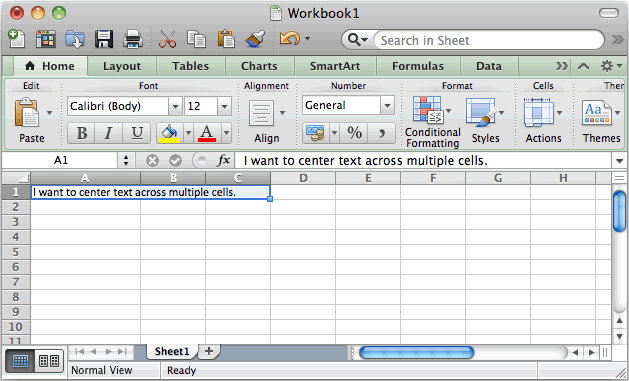Image resolution: width=629 pixels, height=381 pixels.
Task: Open Themes gallery
Action: click(601, 121)
